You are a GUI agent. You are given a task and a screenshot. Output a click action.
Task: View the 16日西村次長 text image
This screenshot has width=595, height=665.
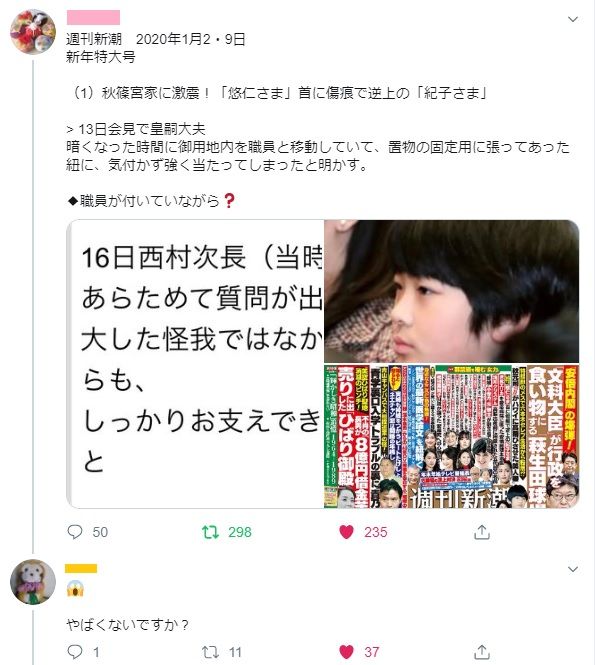196,363
